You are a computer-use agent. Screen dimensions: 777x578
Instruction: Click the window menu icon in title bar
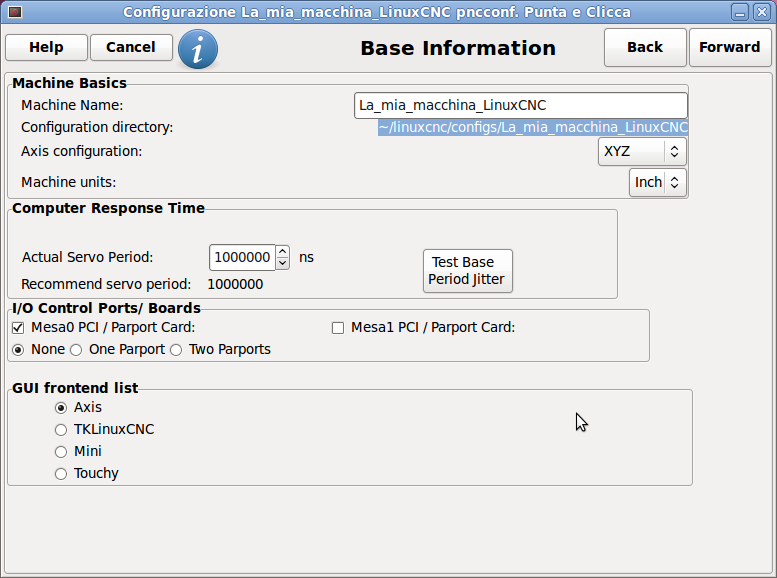click(x=15, y=11)
